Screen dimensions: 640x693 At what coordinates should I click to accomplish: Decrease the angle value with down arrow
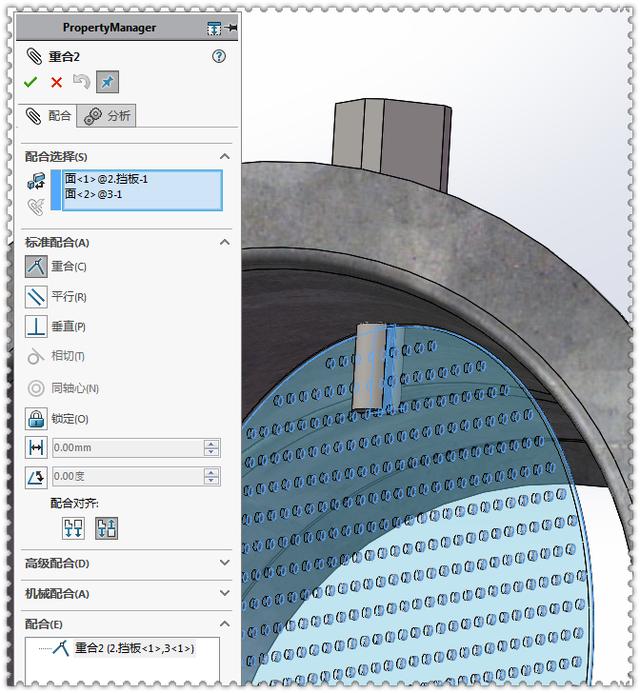point(211,480)
